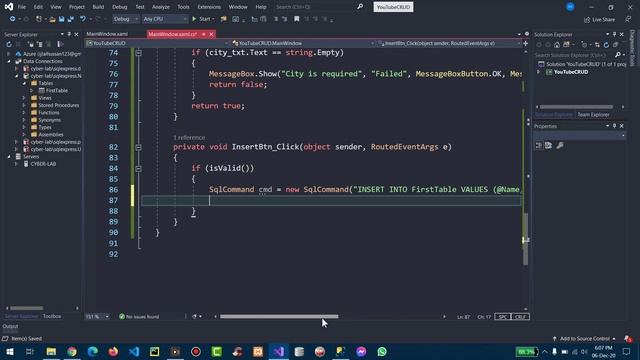
Task: Click the horizontal editor scrollbar thumb
Action: pos(279,316)
